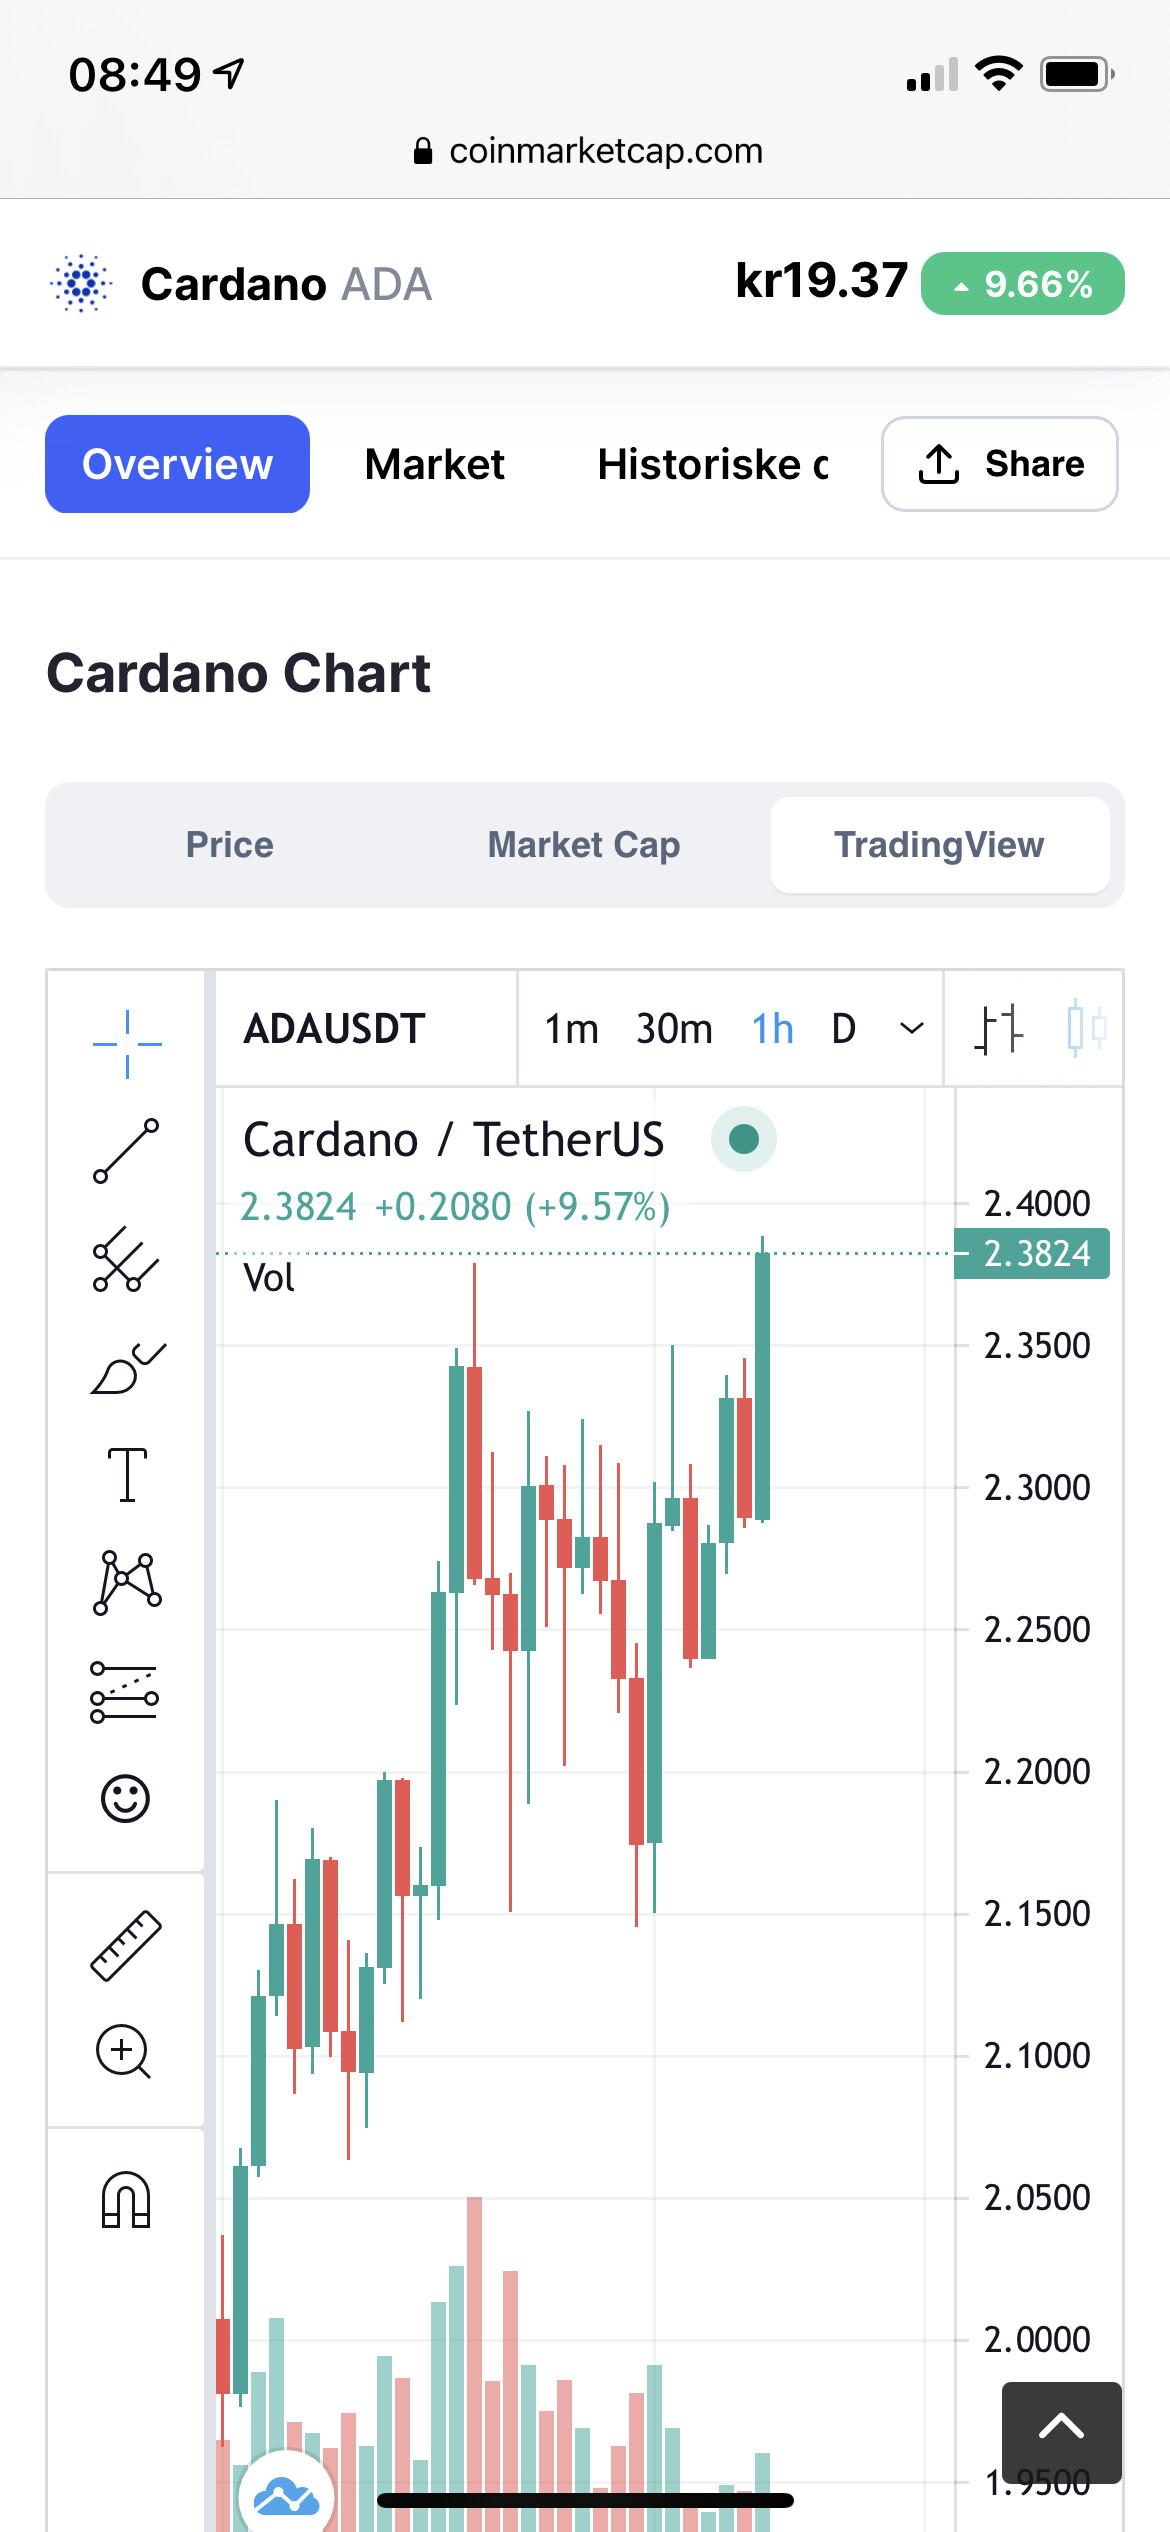Open the prediction and measurement tools
The image size is (1170, 2532).
(x=125, y=1692)
